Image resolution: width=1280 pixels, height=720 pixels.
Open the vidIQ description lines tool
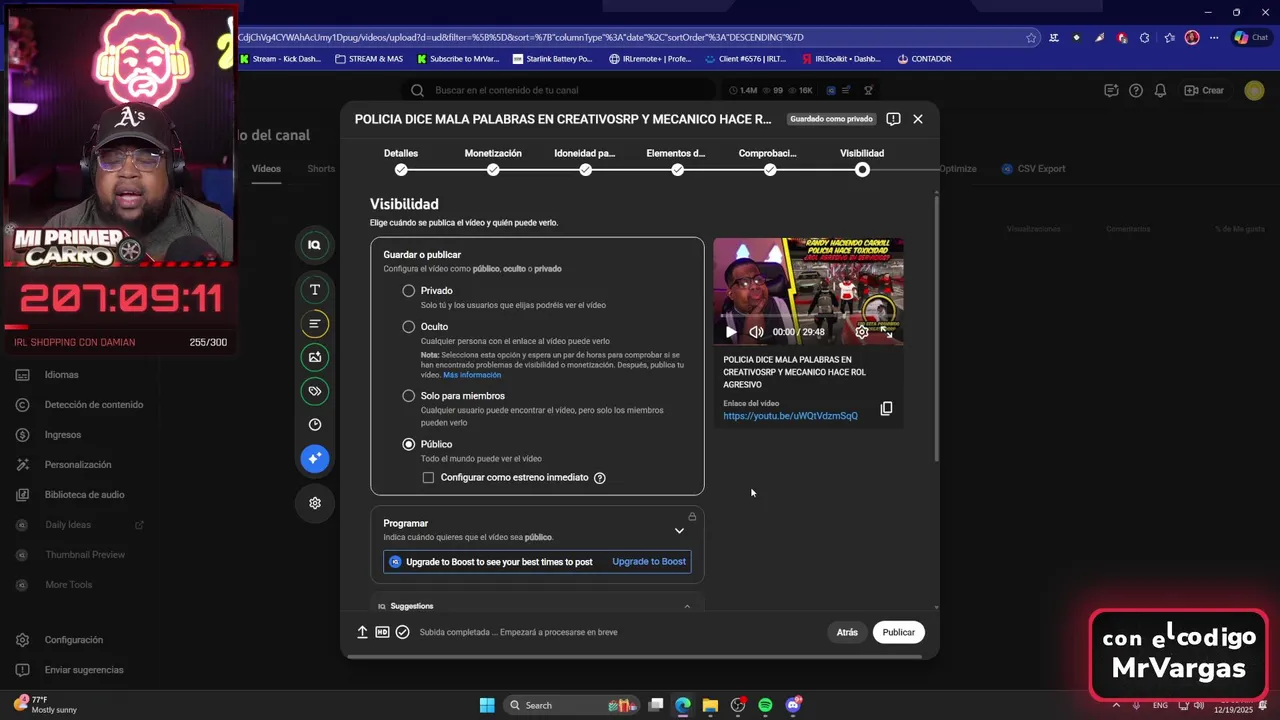coord(314,324)
